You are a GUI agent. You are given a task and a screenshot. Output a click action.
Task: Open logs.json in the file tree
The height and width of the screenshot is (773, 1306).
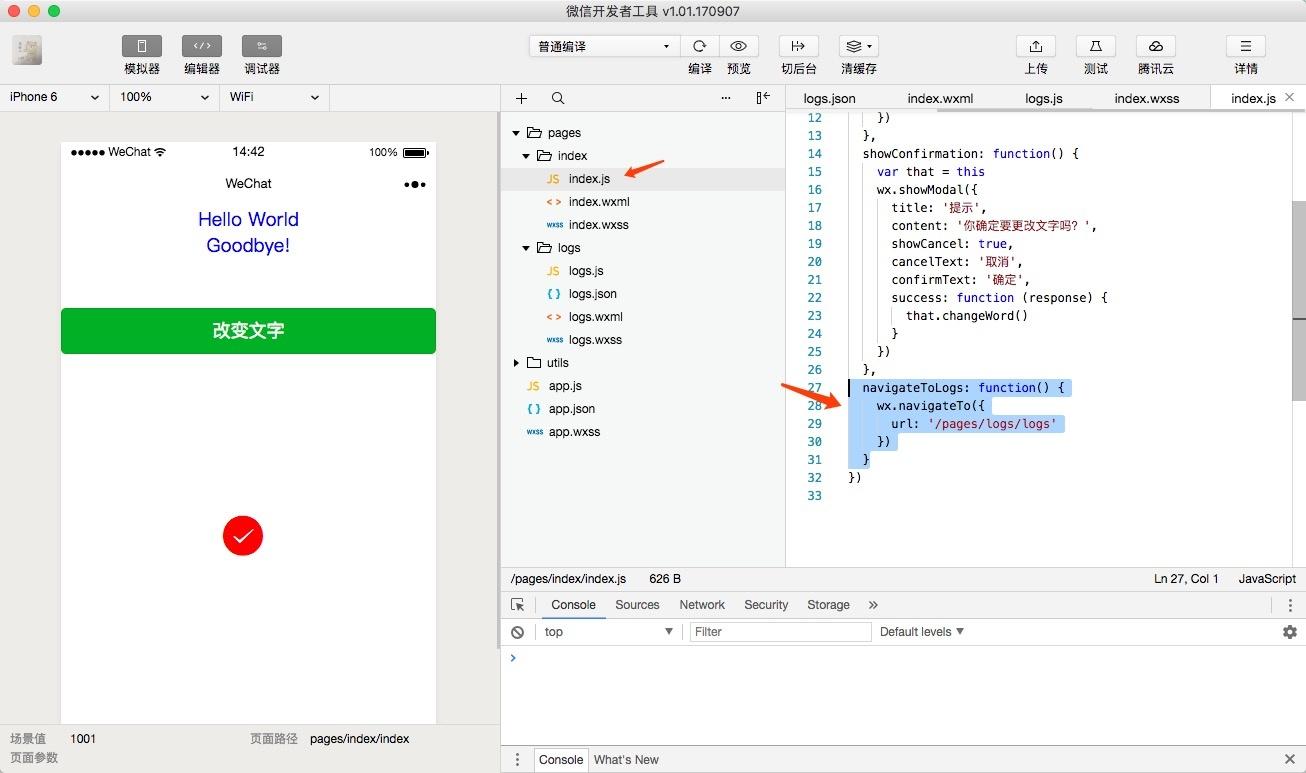click(592, 294)
